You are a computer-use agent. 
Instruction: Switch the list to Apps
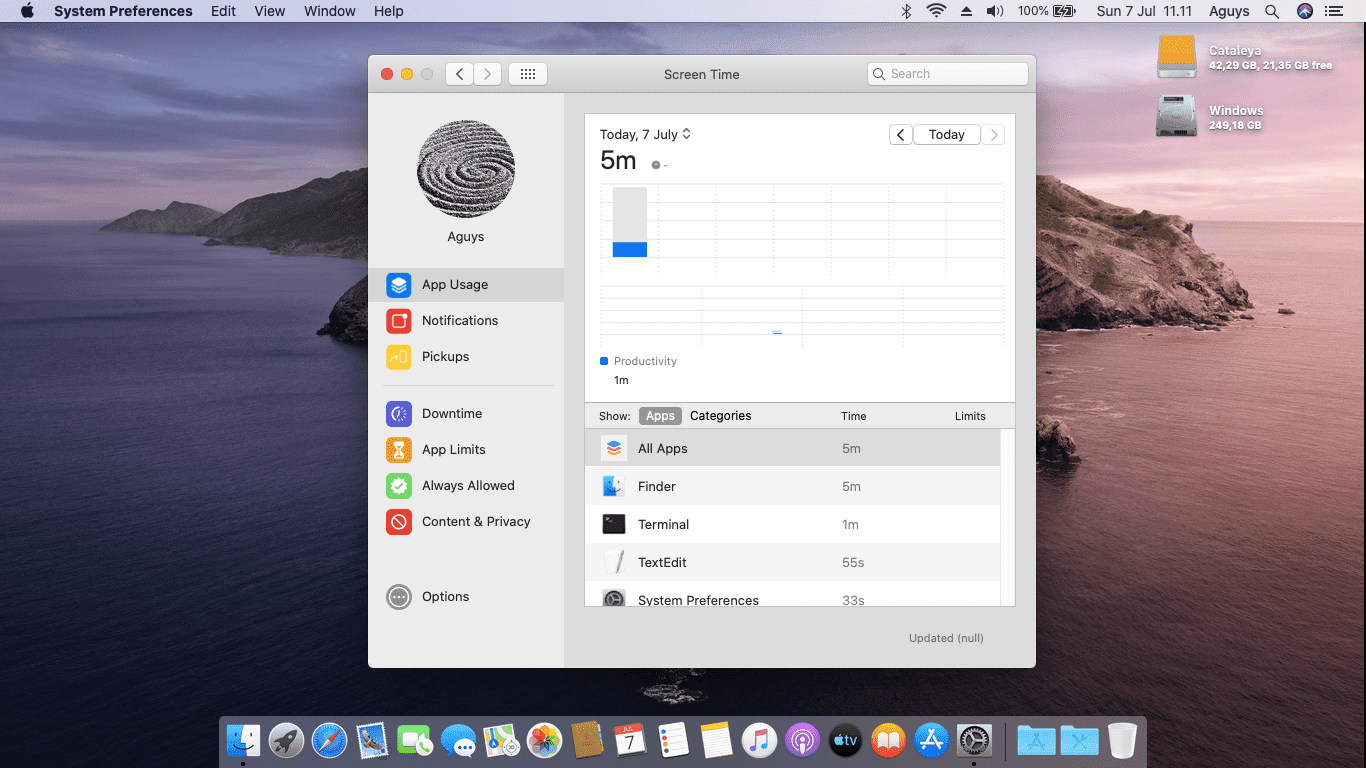click(x=660, y=416)
